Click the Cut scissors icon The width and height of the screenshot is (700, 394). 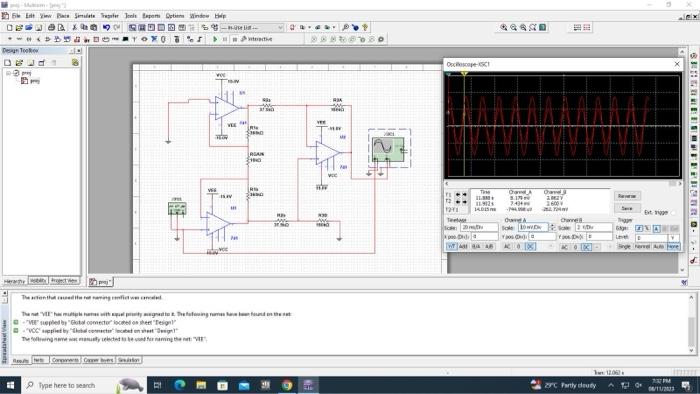coord(75,28)
